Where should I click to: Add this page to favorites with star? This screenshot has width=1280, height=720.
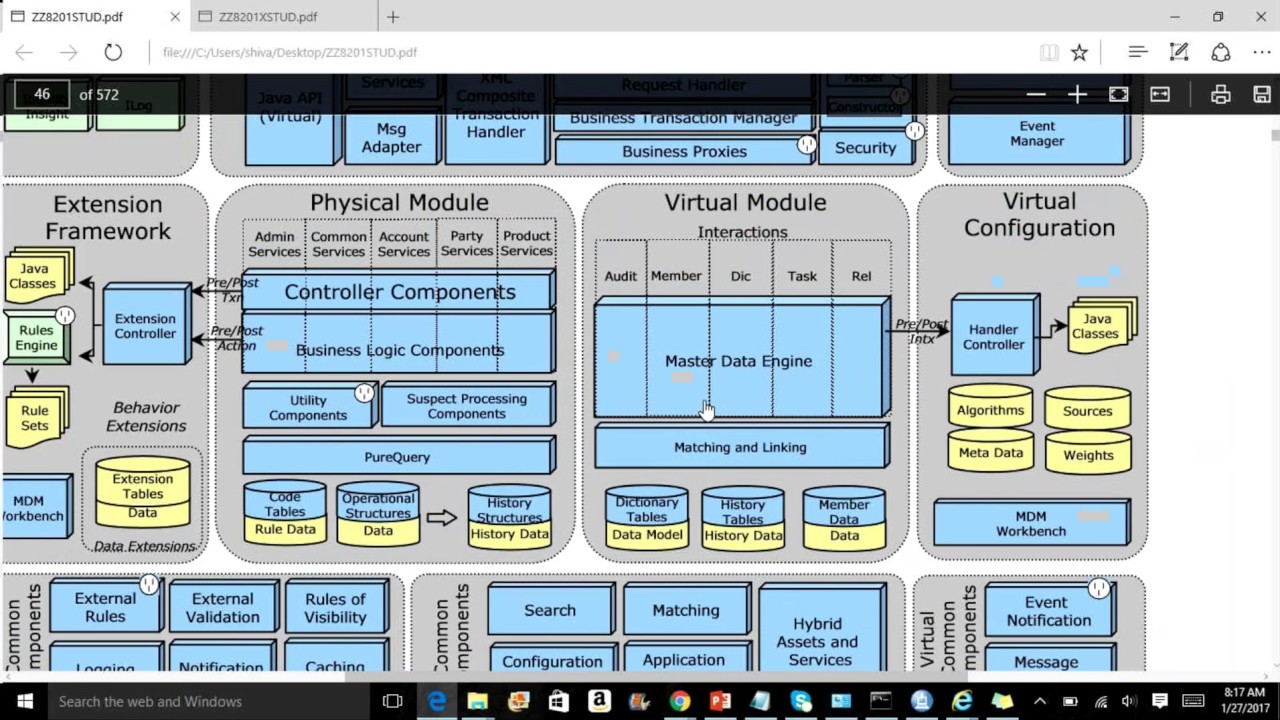(1079, 52)
